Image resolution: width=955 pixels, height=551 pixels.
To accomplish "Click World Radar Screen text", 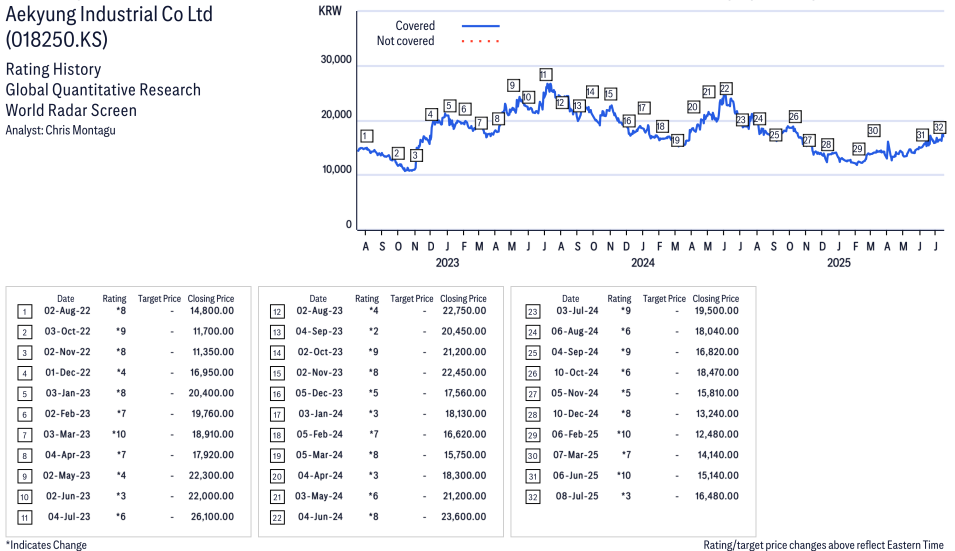I will point(71,111).
